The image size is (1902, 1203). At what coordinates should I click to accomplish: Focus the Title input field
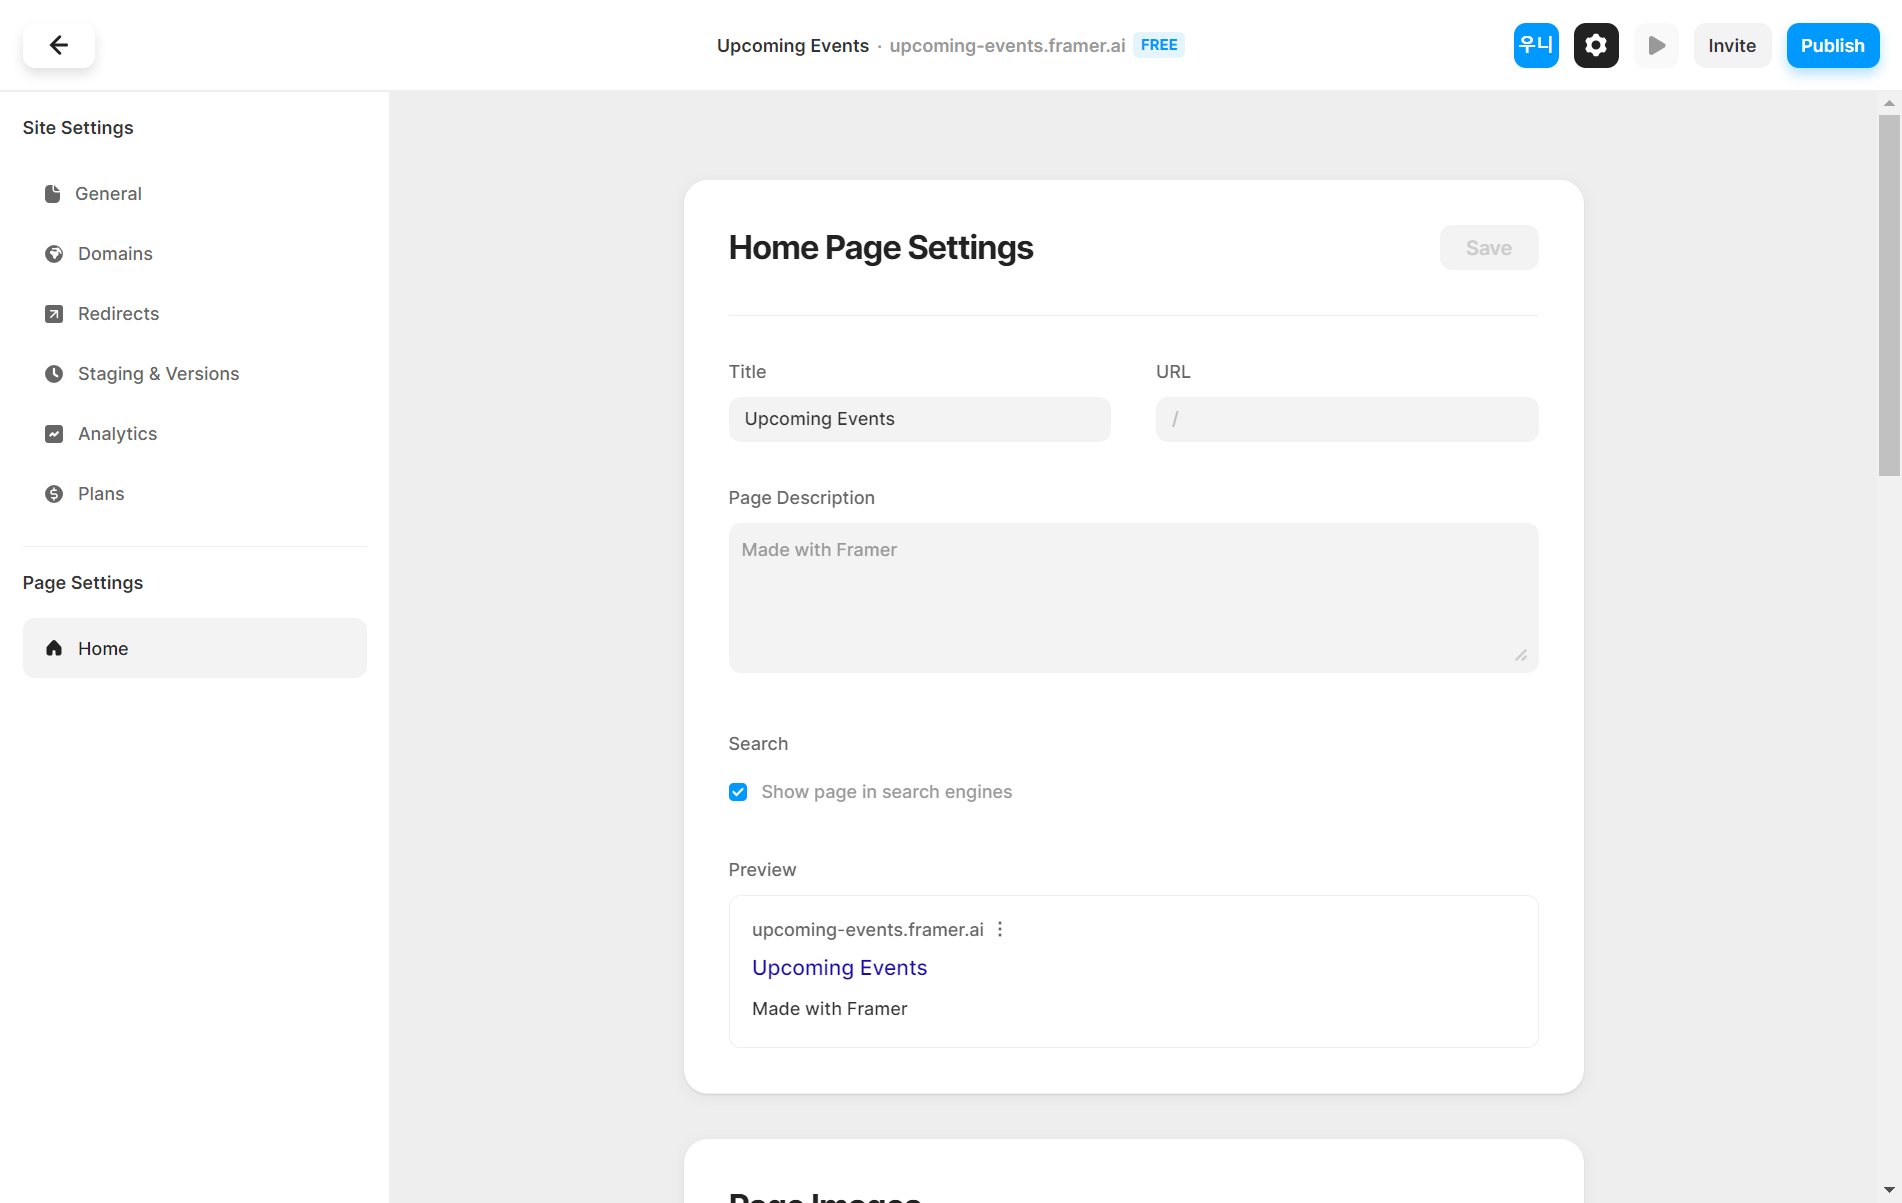coord(920,419)
